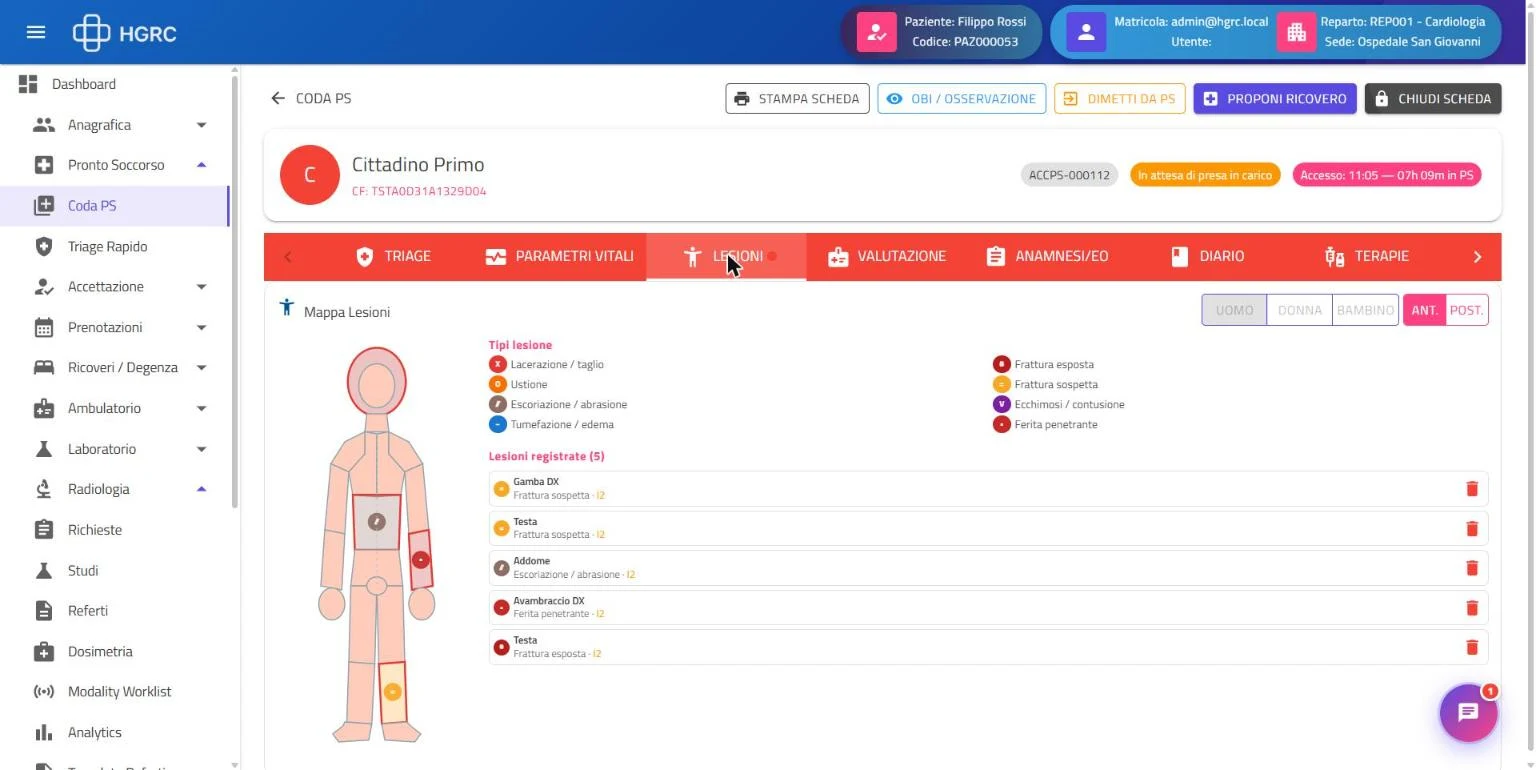Click the user account Matricola icon
Image resolution: width=1536 pixels, height=770 pixels.
click(1086, 32)
